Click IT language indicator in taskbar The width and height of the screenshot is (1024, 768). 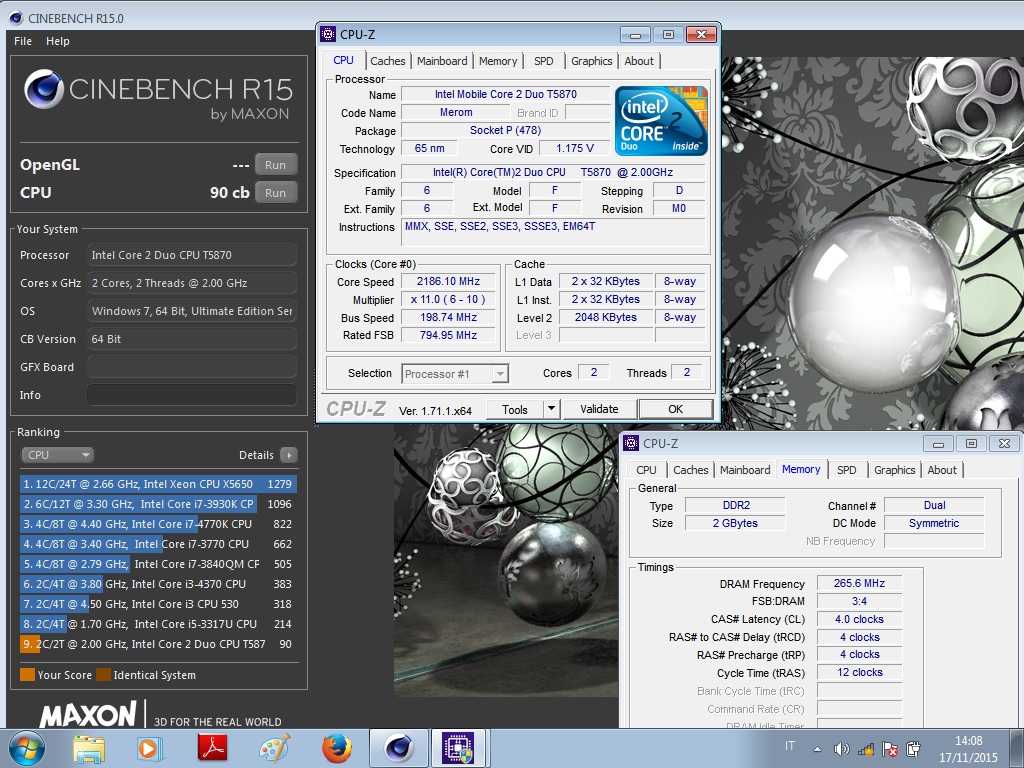click(790, 746)
